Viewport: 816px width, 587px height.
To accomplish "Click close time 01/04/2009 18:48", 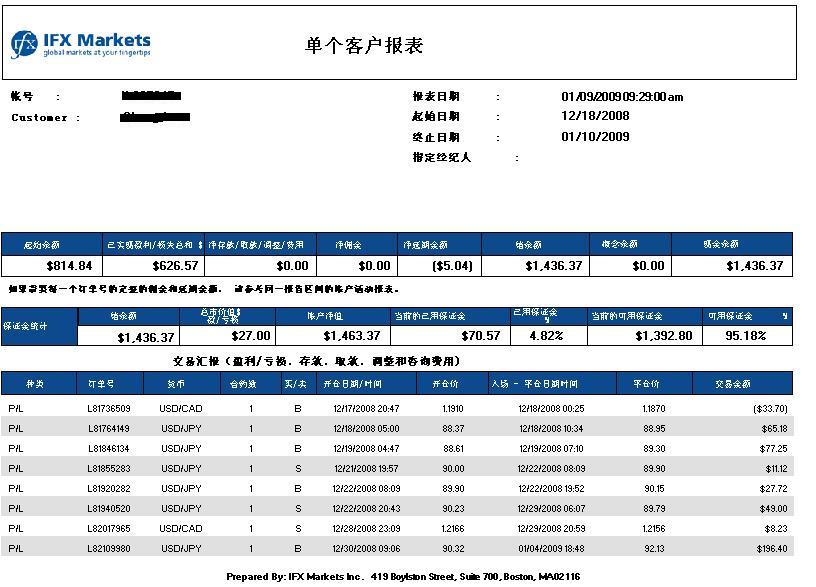I will click(551, 548).
